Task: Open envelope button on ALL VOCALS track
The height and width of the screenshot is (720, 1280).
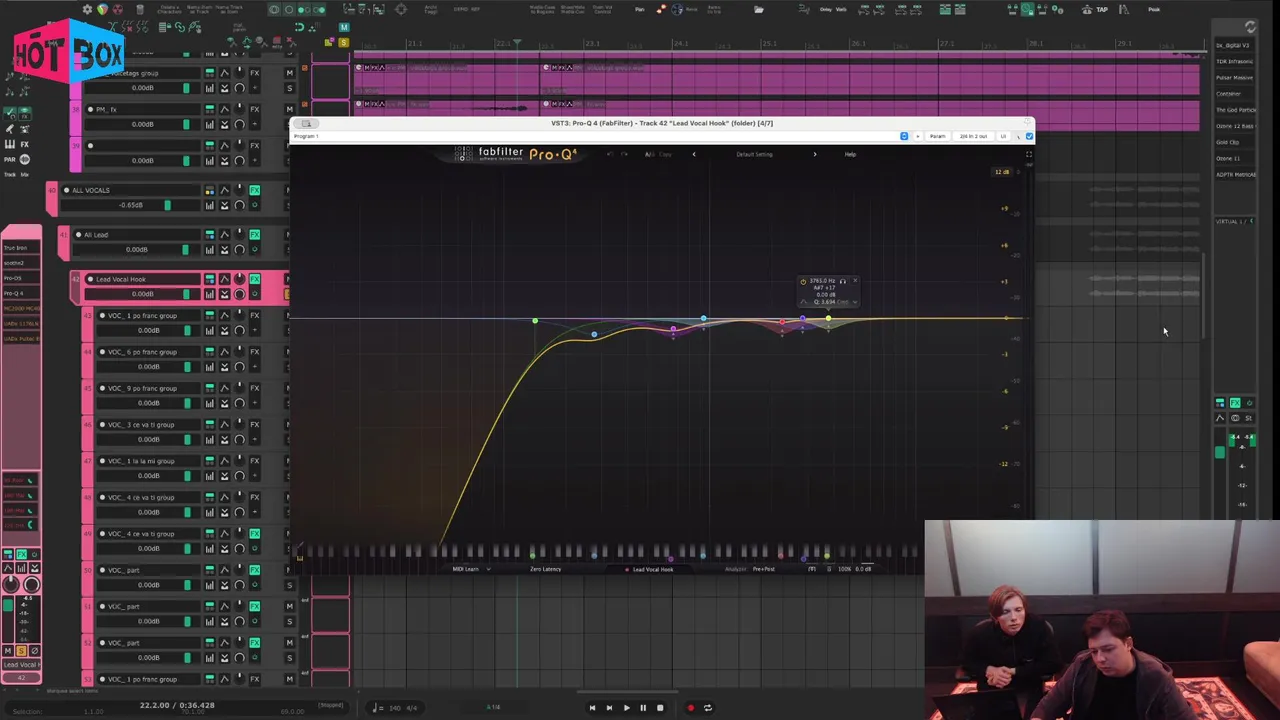Action: [x=224, y=190]
